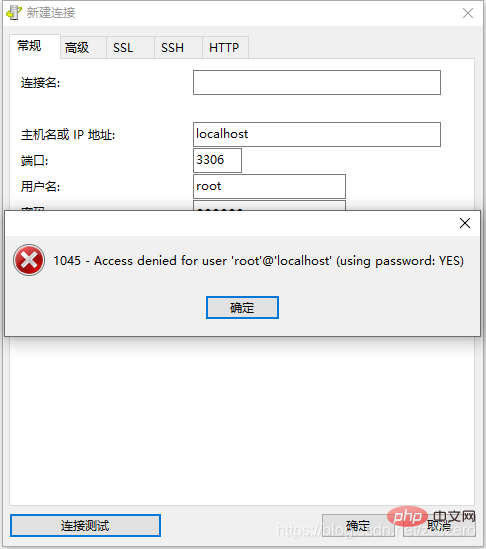This screenshot has height=549, width=486.
Task: Close the 1045 error dialog with X
Action: [465, 223]
